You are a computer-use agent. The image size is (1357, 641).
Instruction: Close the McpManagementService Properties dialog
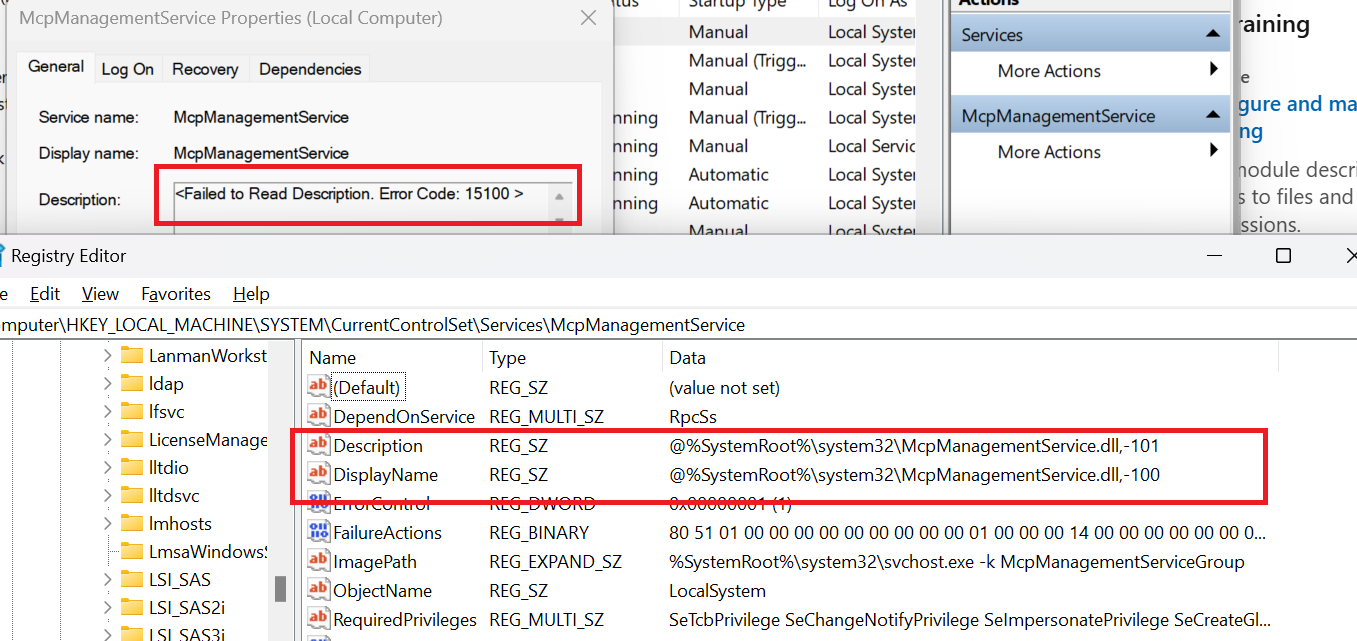(x=589, y=18)
